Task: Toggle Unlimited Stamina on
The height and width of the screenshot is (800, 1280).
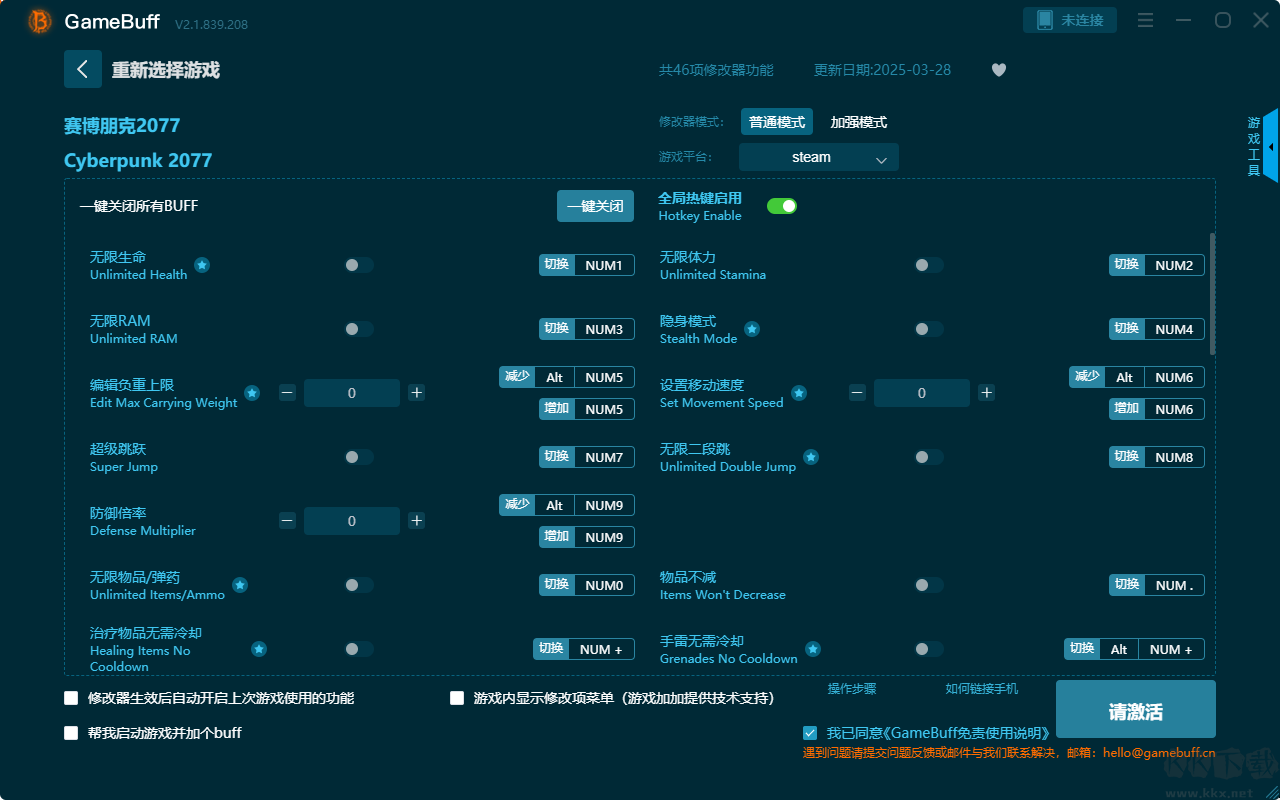Action: [929, 265]
